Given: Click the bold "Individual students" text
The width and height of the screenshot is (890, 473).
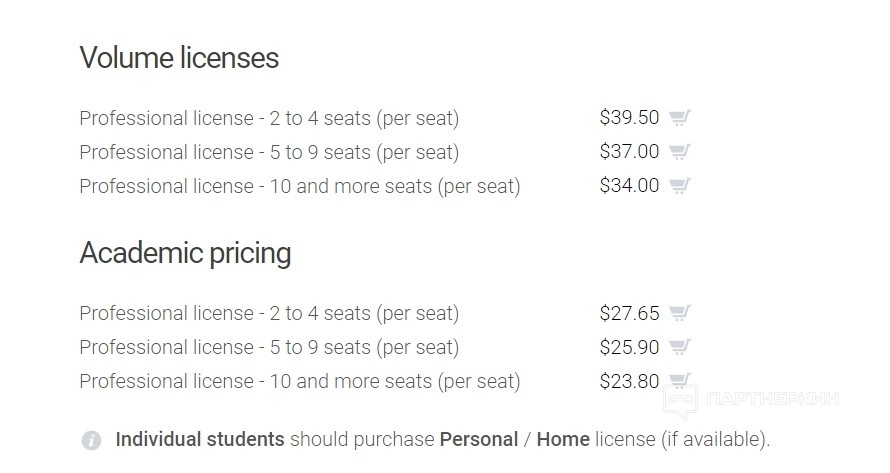Looking at the screenshot, I should (200, 439).
